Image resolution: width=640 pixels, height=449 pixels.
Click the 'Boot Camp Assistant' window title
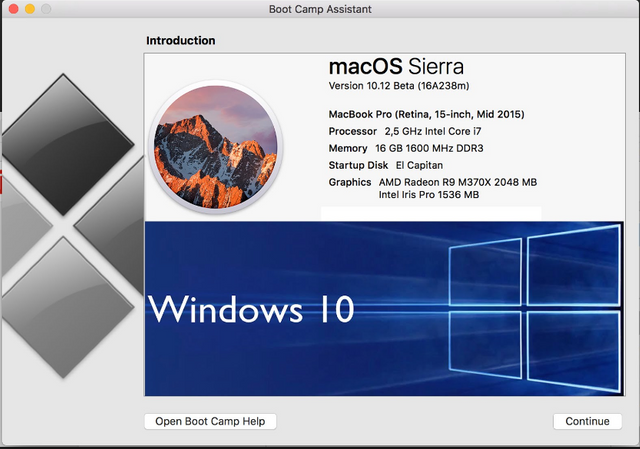(x=320, y=9)
